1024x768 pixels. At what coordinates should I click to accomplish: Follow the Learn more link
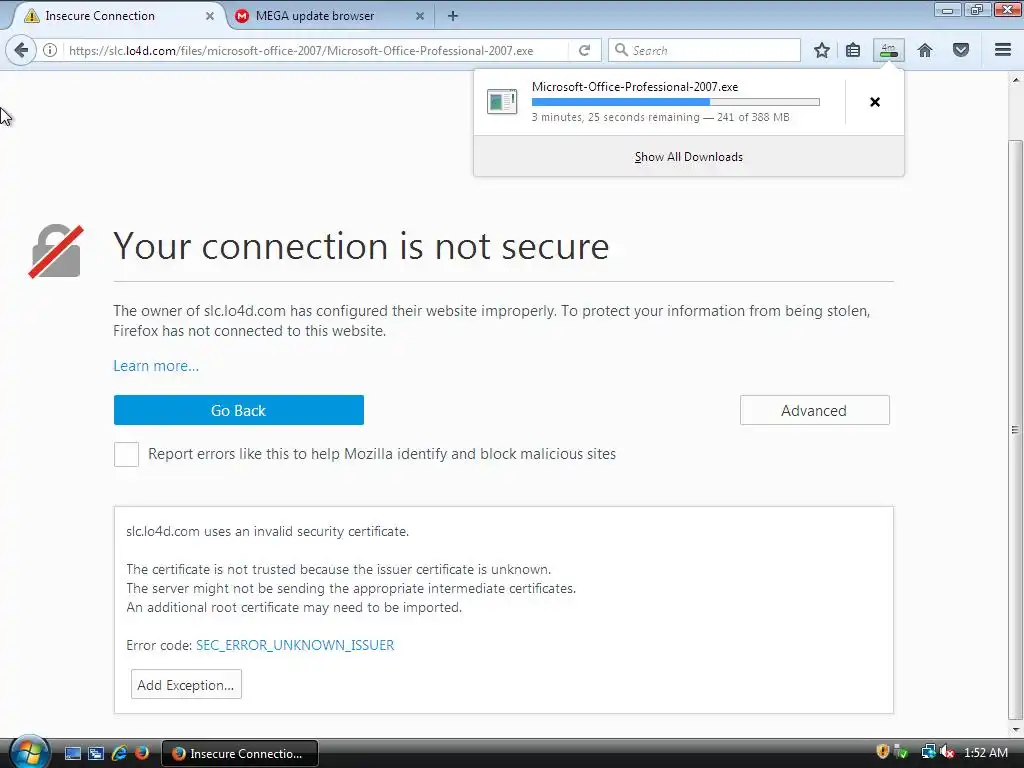pyautogui.click(x=156, y=366)
